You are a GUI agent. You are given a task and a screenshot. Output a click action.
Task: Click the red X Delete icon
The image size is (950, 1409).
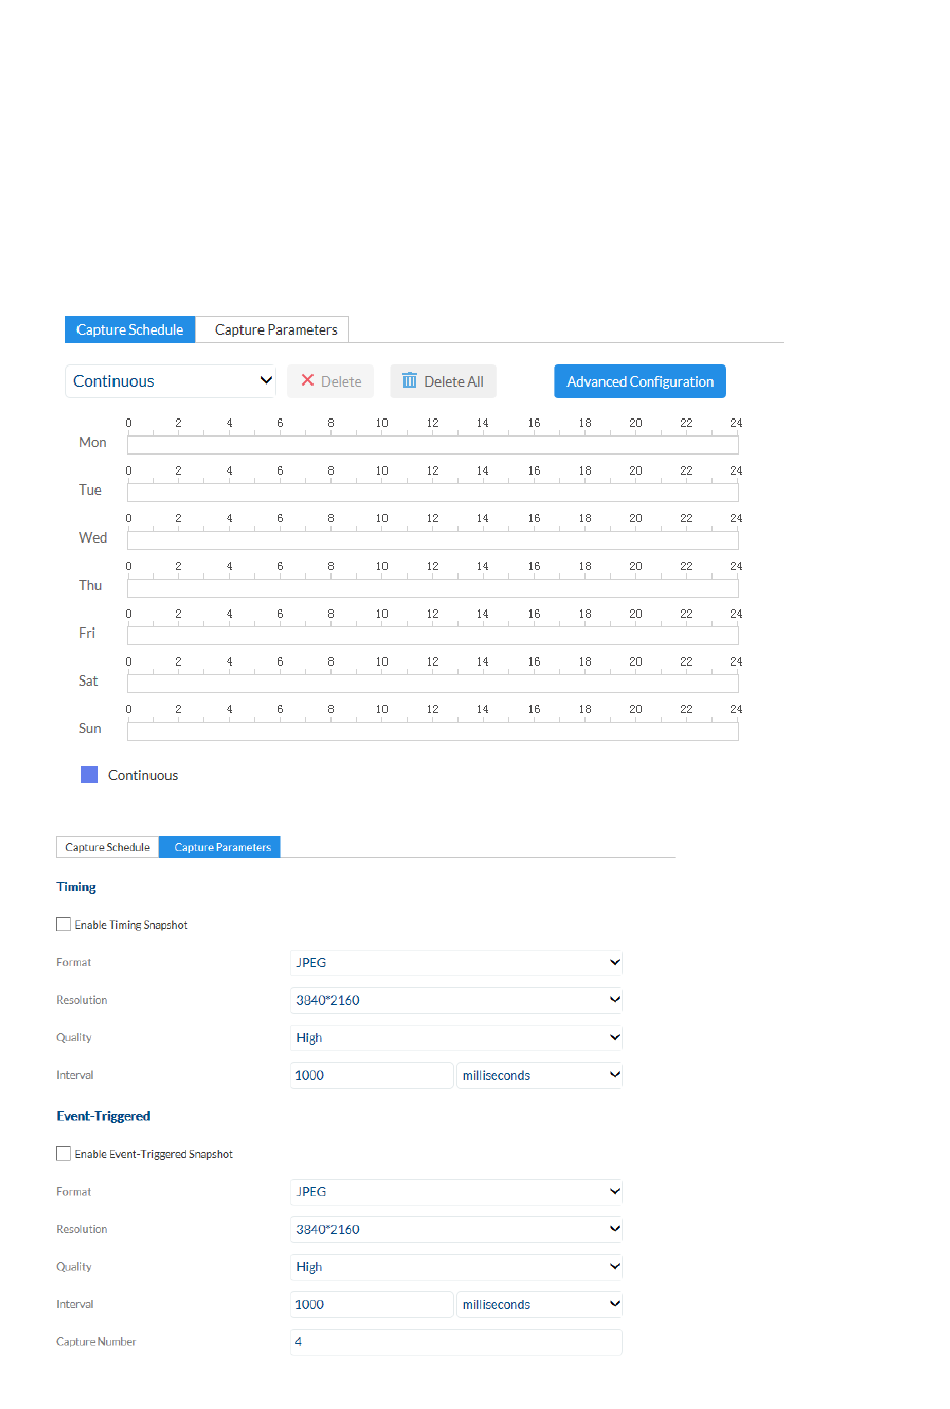pyautogui.click(x=308, y=381)
